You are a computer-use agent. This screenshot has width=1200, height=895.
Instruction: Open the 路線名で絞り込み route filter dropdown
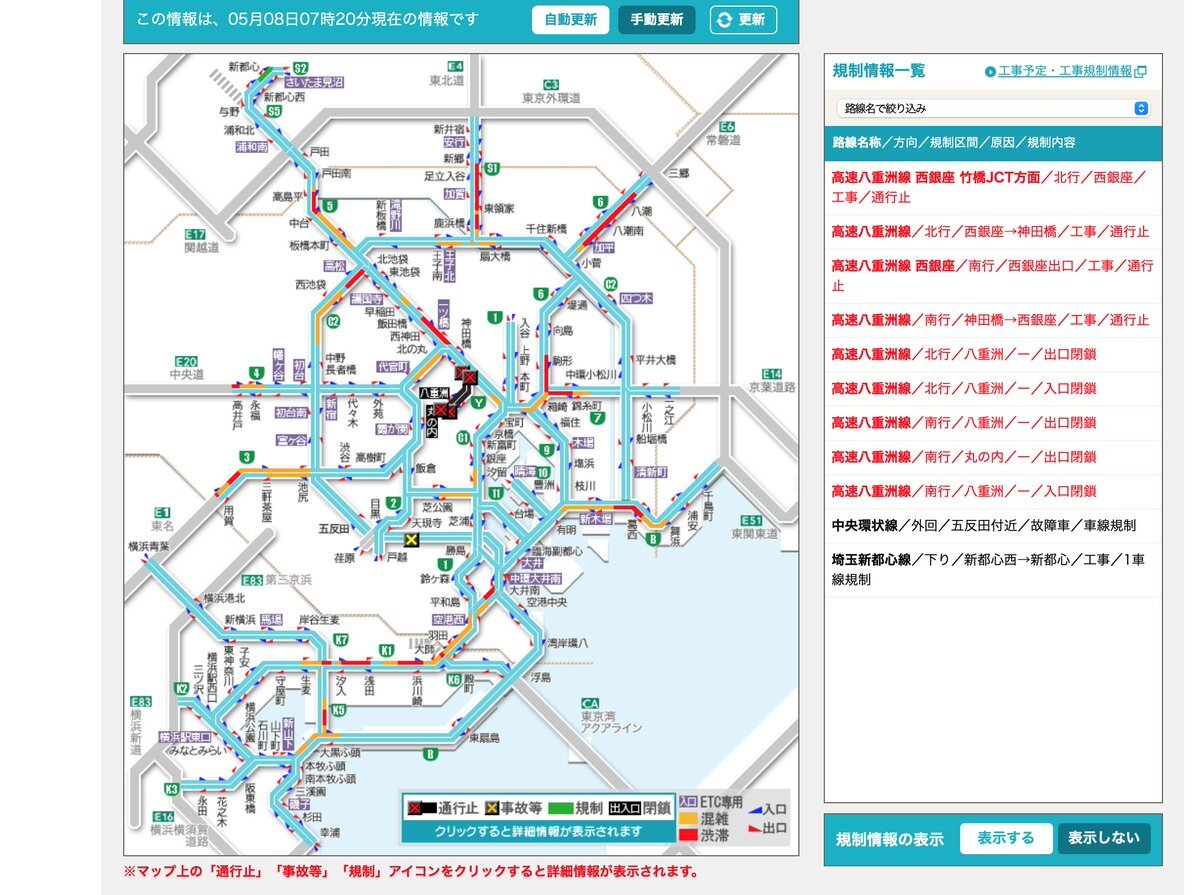[993, 108]
